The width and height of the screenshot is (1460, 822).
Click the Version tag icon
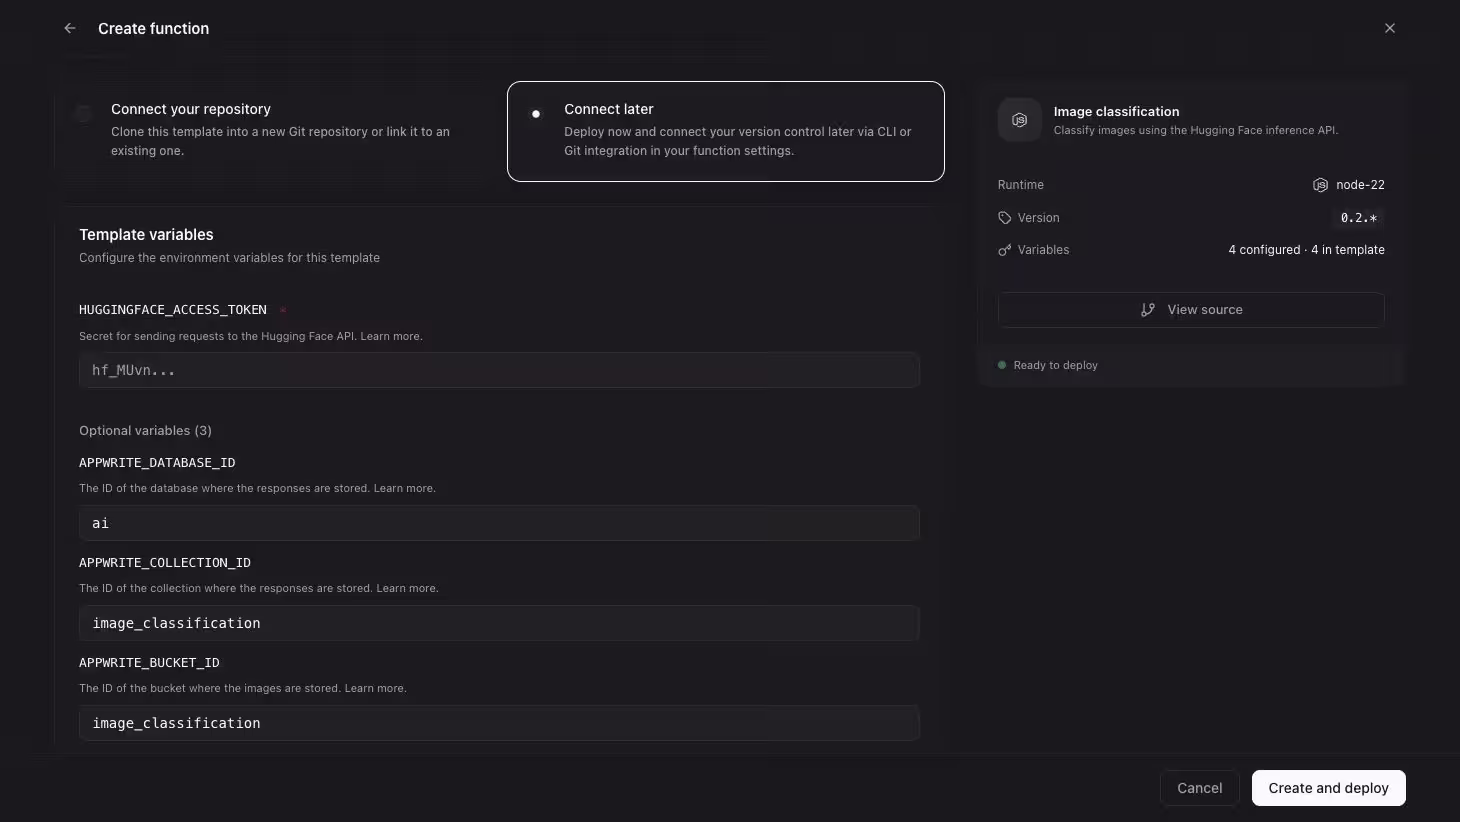pyautogui.click(x=1004, y=218)
